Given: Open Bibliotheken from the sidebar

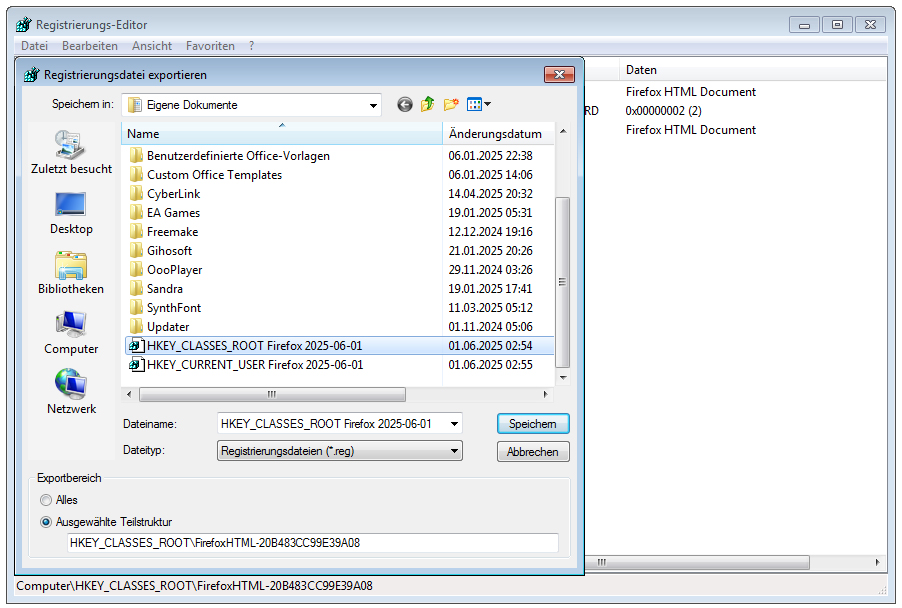Looking at the screenshot, I should 70,273.
